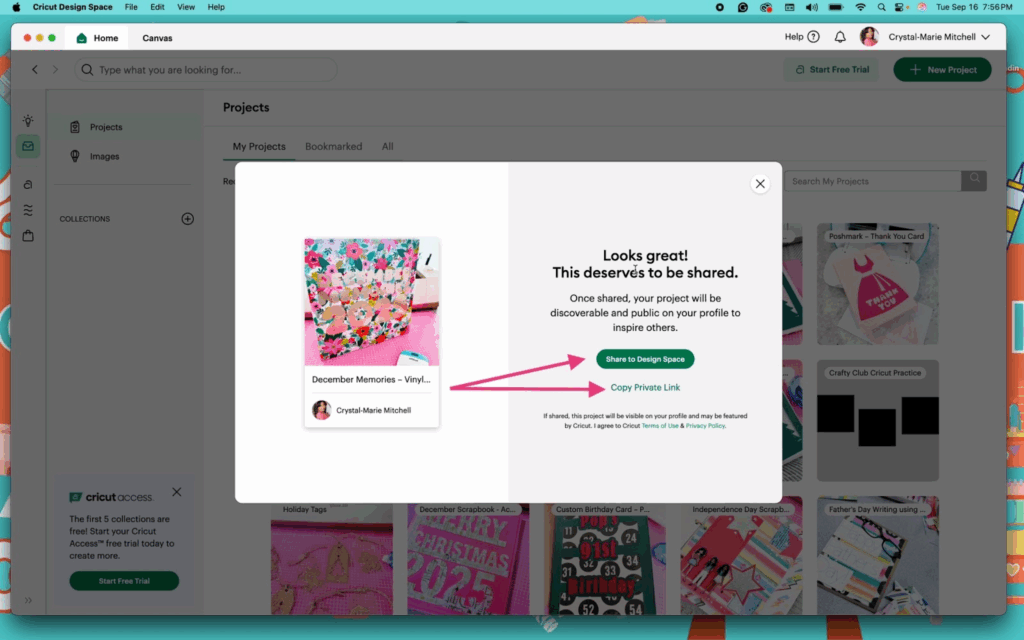Open the Terms of Use link
The image size is (1024, 640).
[660, 426]
